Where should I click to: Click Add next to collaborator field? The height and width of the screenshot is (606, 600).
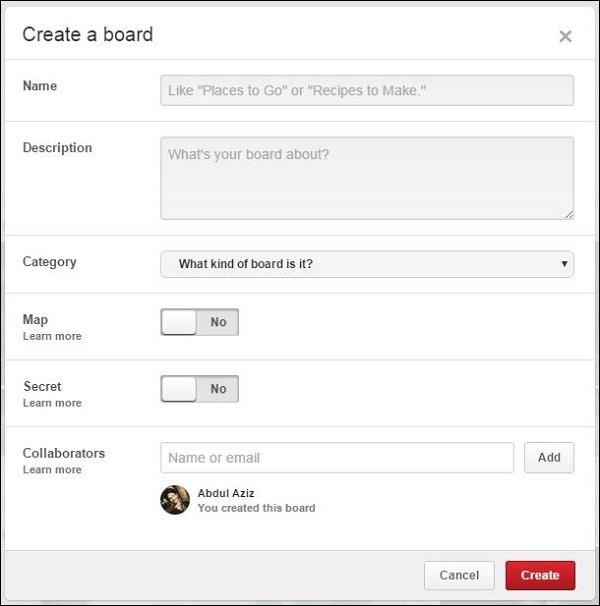[549, 458]
